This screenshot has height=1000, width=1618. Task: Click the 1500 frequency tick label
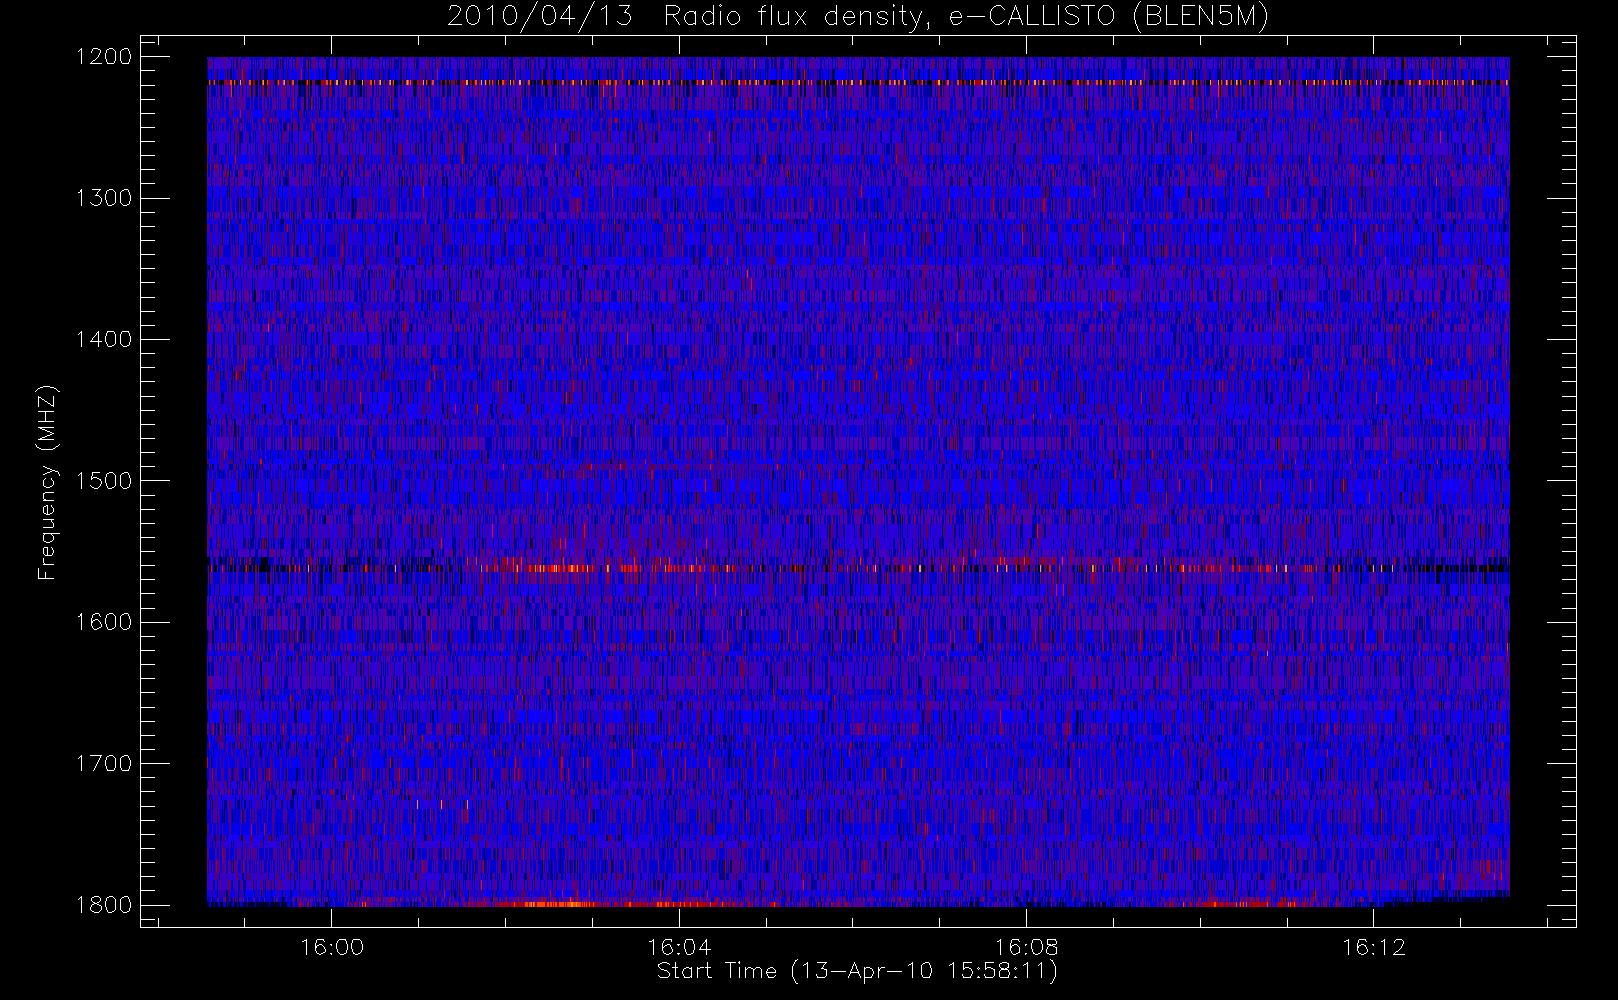(x=104, y=481)
